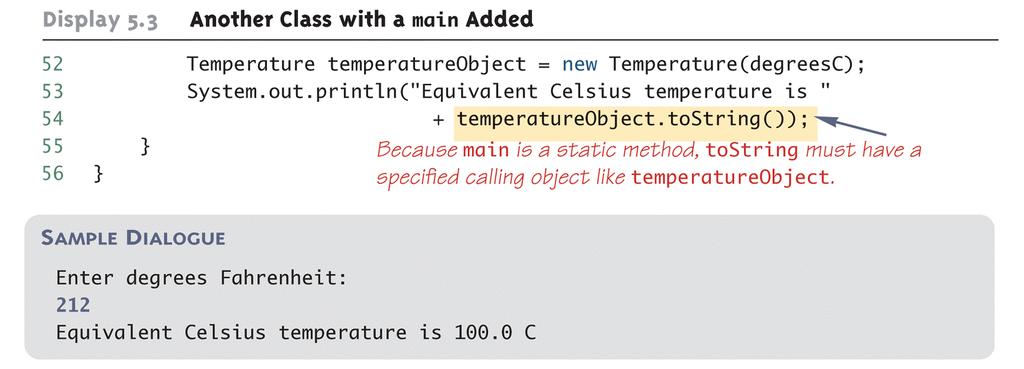
Task: Select line number 52
Action: click(52, 64)
